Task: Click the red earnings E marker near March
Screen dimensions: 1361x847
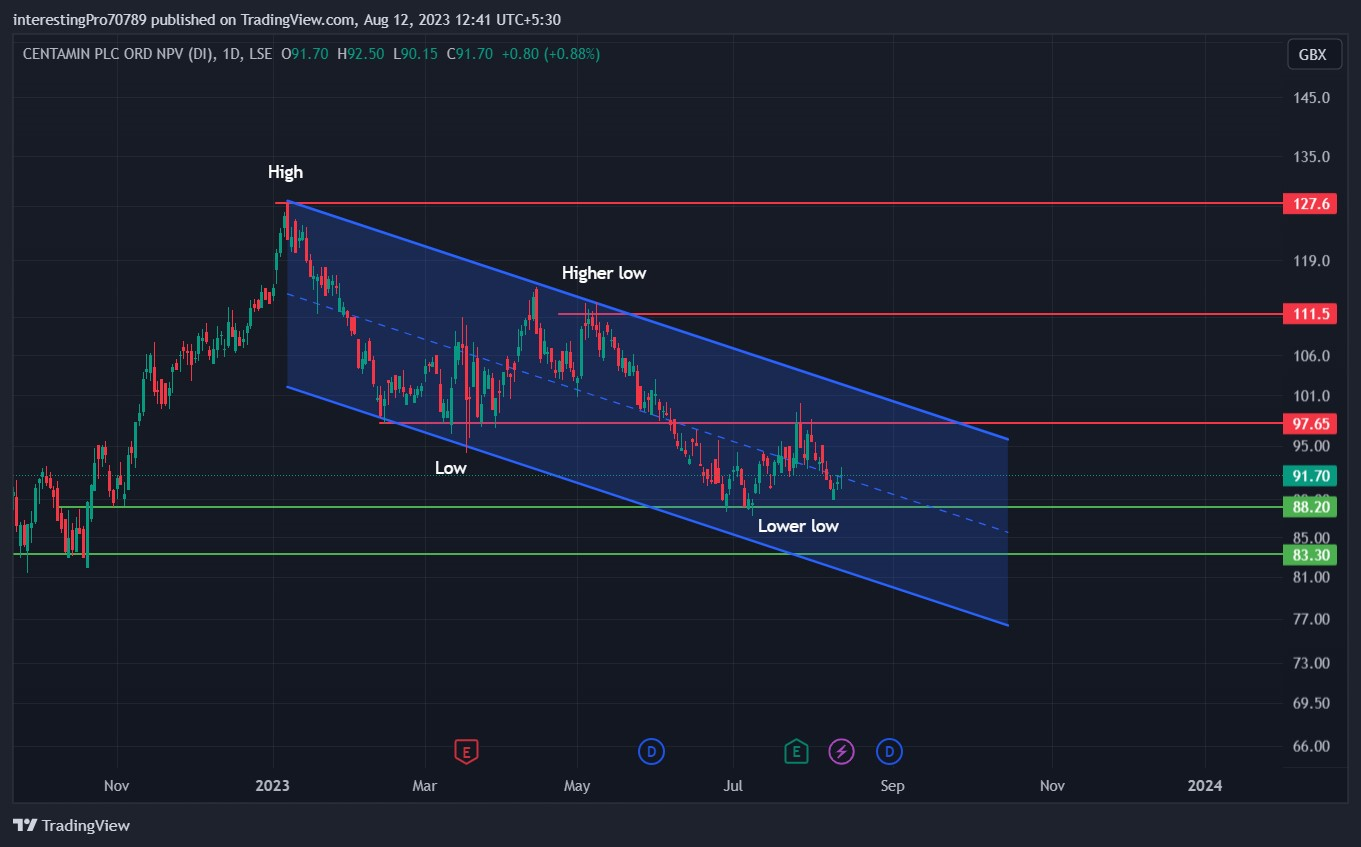Action: (465, 751)
